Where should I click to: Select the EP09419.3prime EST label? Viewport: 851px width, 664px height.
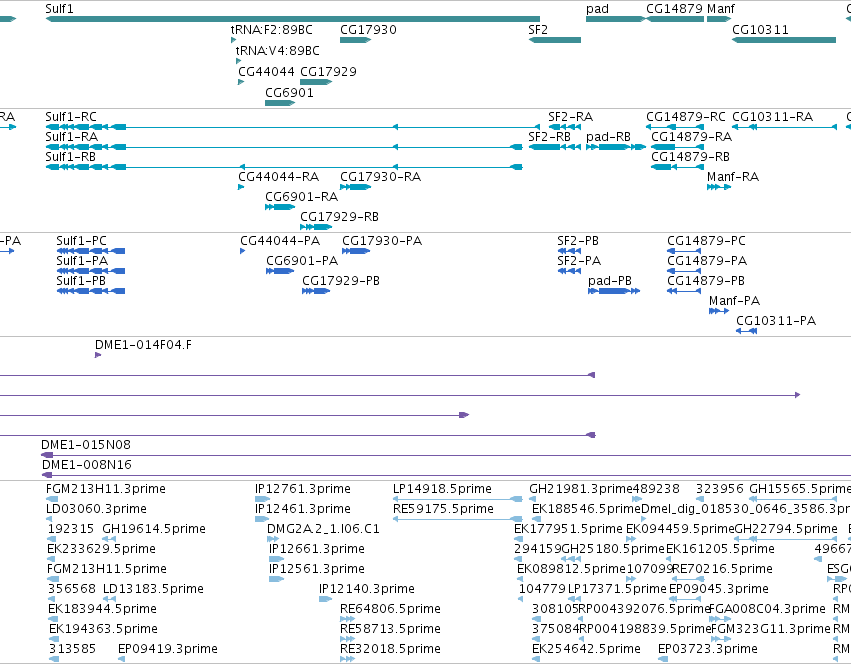point(168,649)
